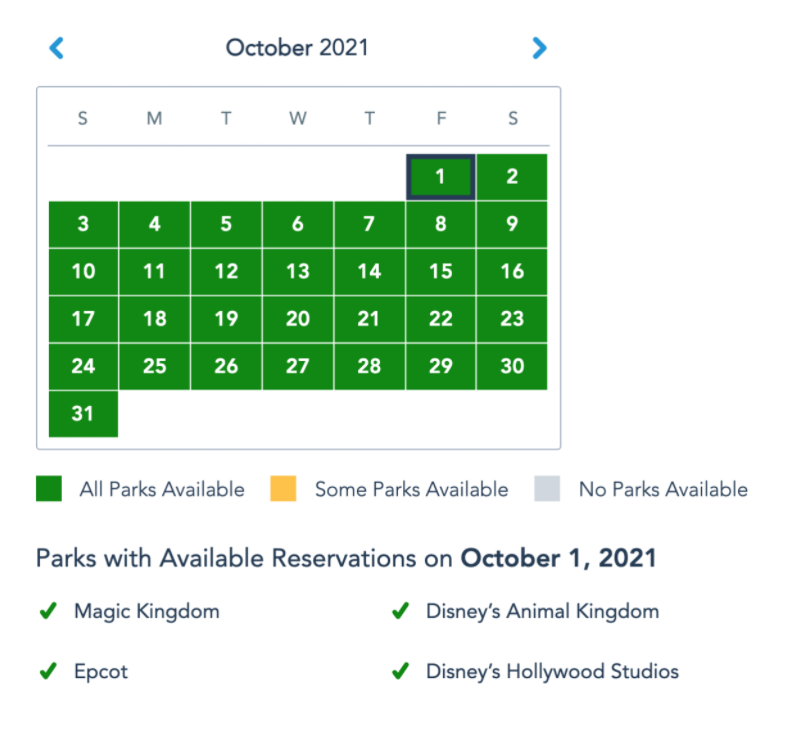Screen dimensions: 794x737
Task: Click the yellow Some Parks Available swatch
Action: click(283, 489)
